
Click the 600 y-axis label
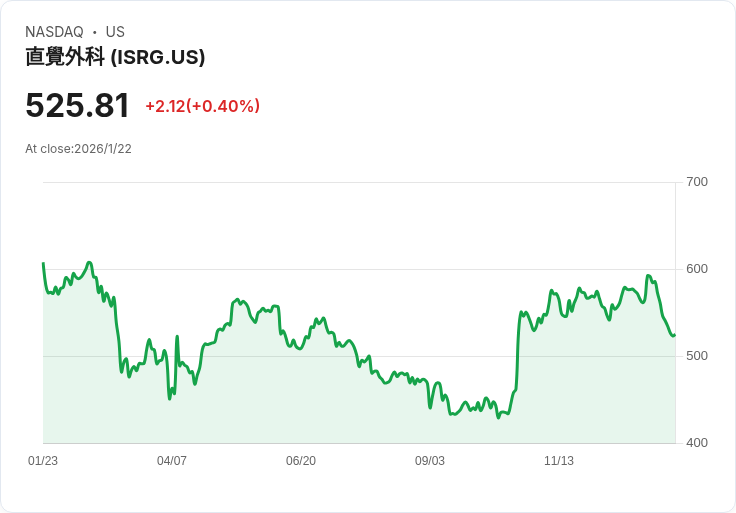pos(697,269)
